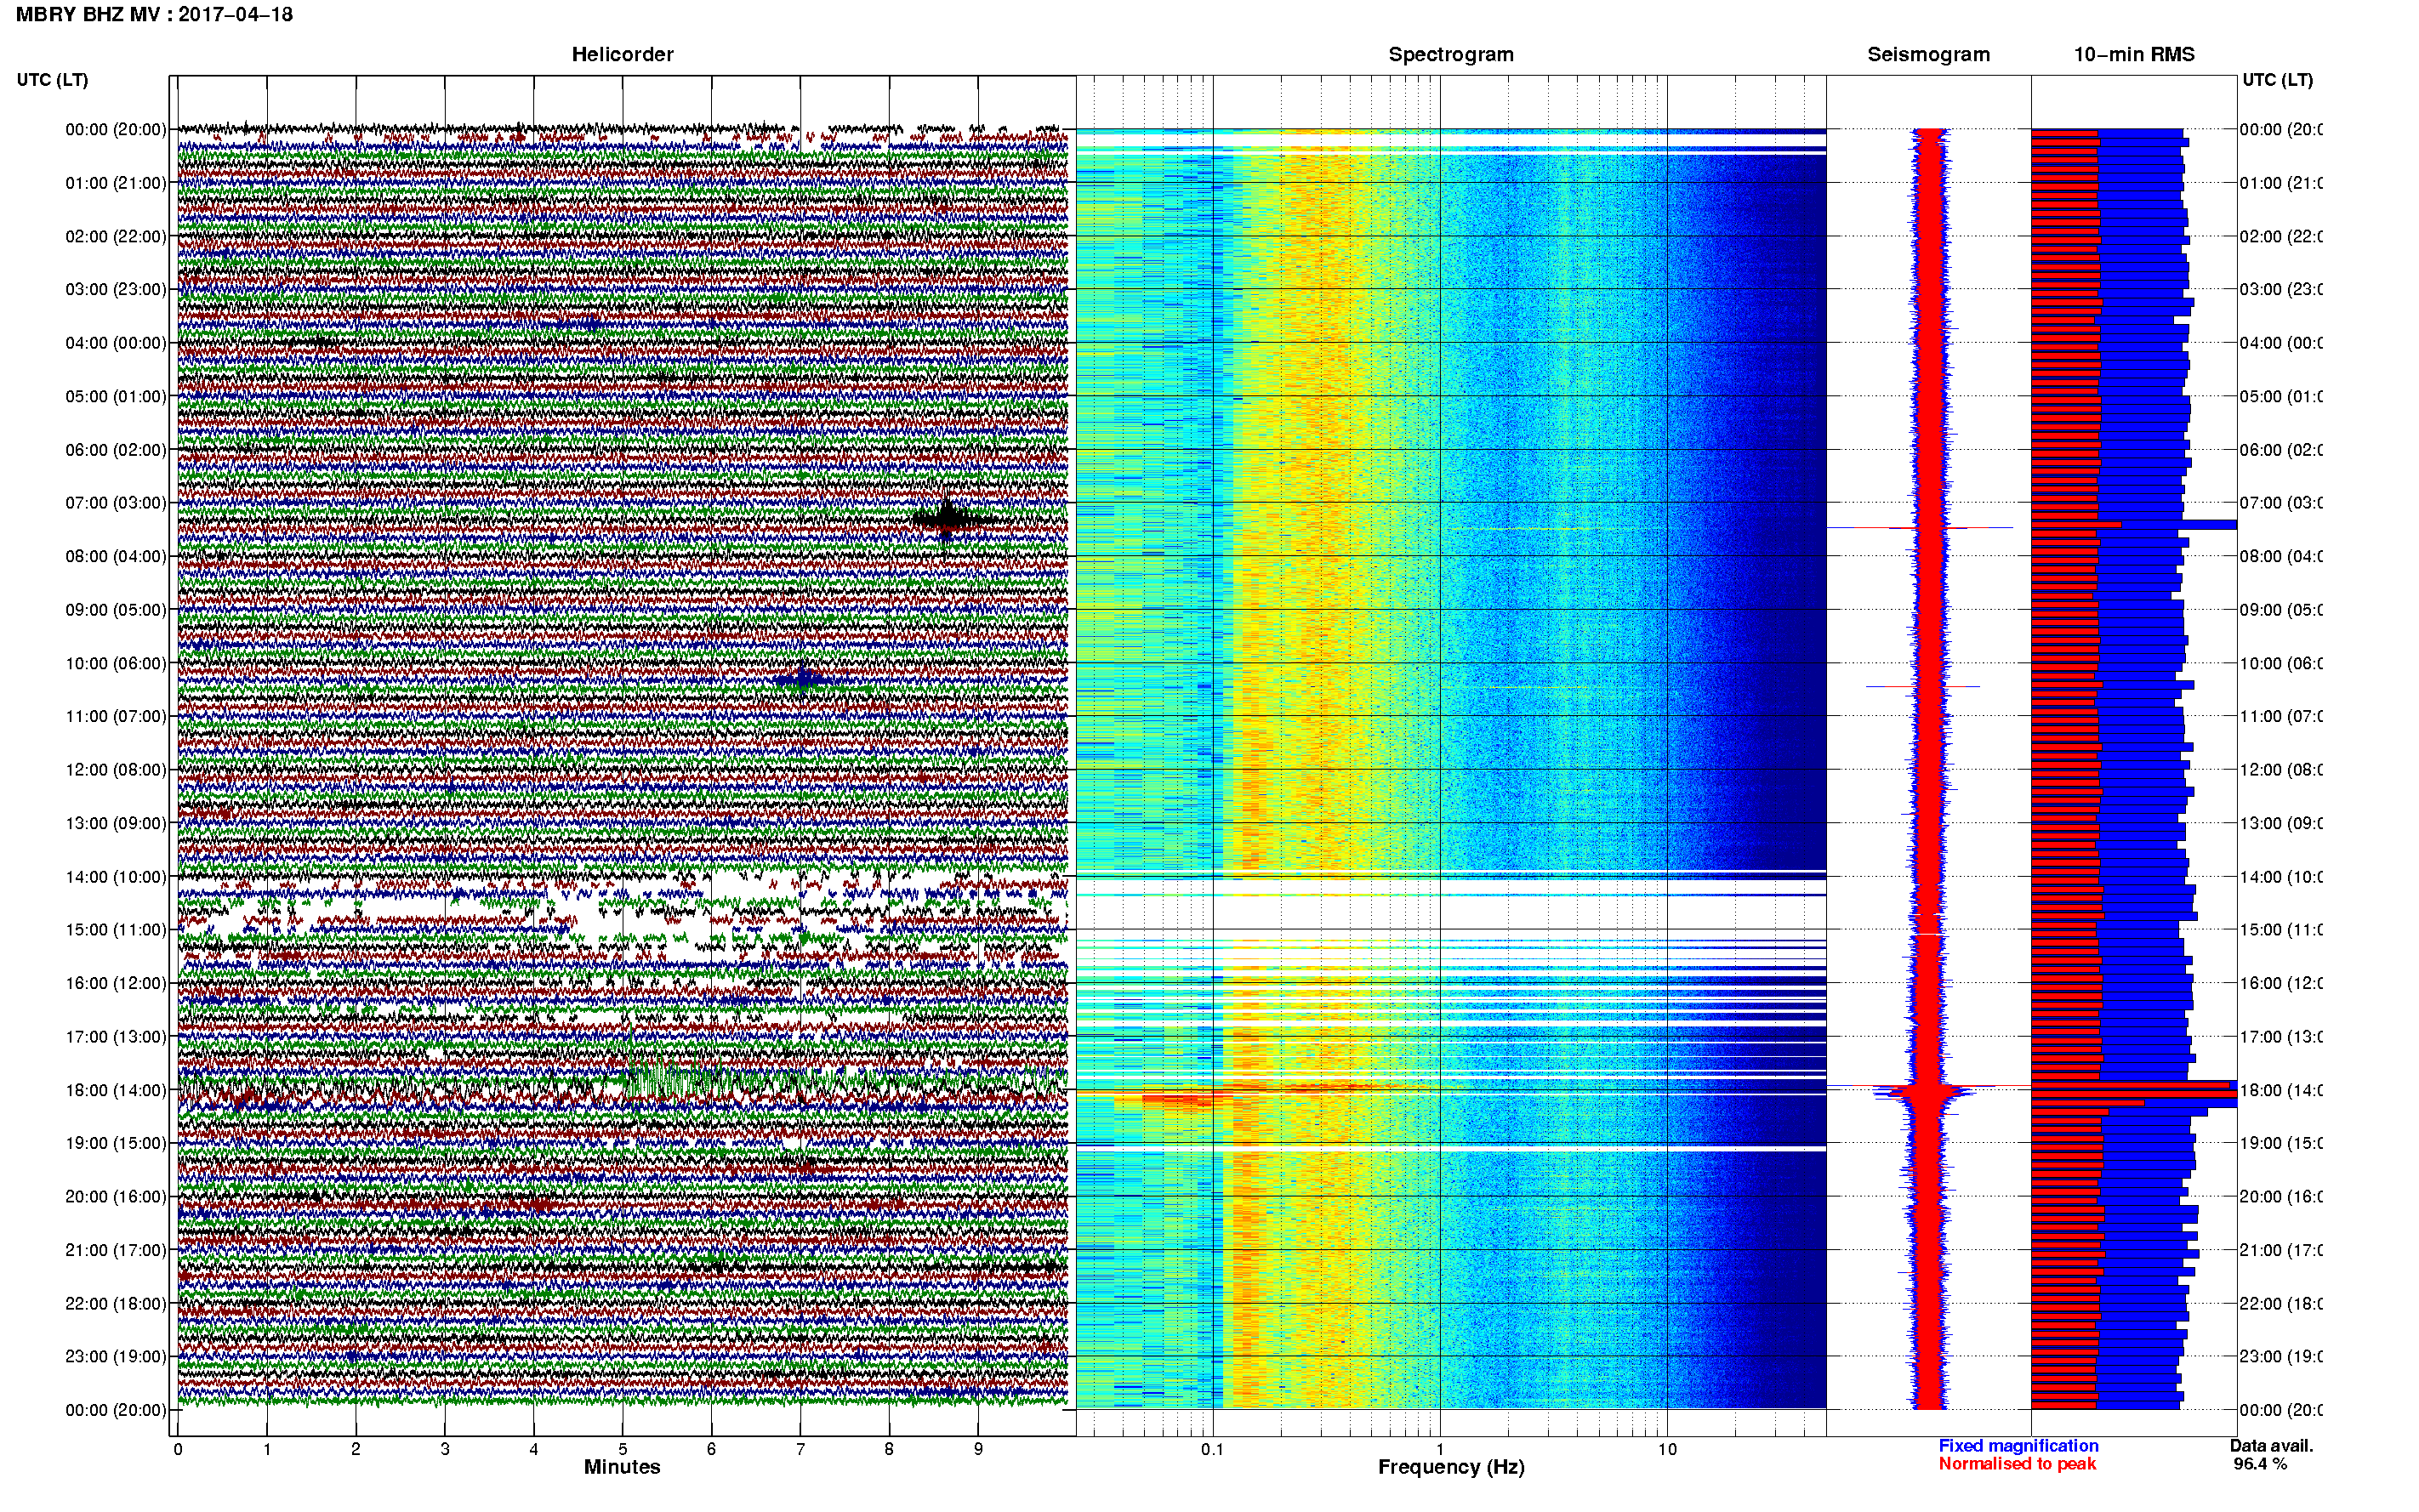Click the left 22:00 (18:00) time label
The width and height of the screenshot is (2419, 1512).
click(x=116, y=1304)
